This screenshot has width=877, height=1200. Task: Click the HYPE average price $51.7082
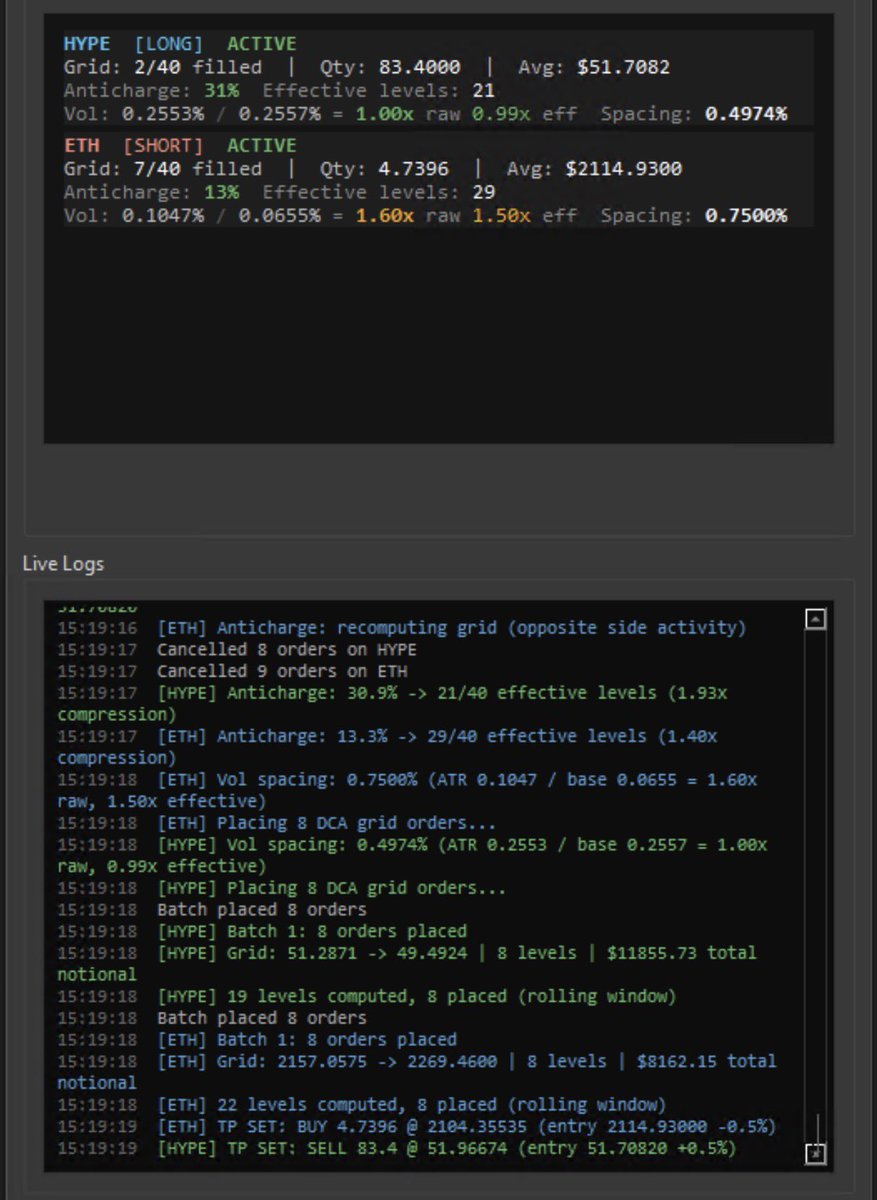point(623,68)
